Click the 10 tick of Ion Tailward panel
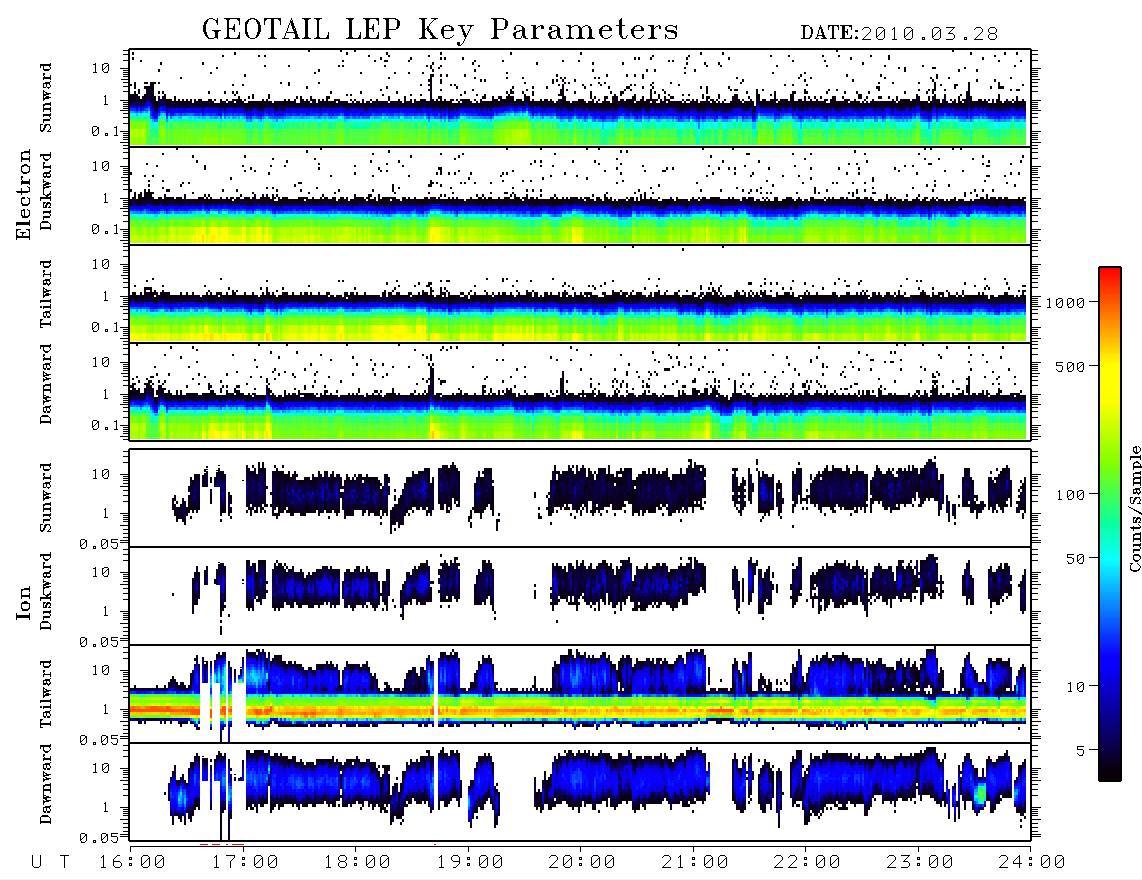Viewport: 1142px width, 880px height. [x=101, y=670]
